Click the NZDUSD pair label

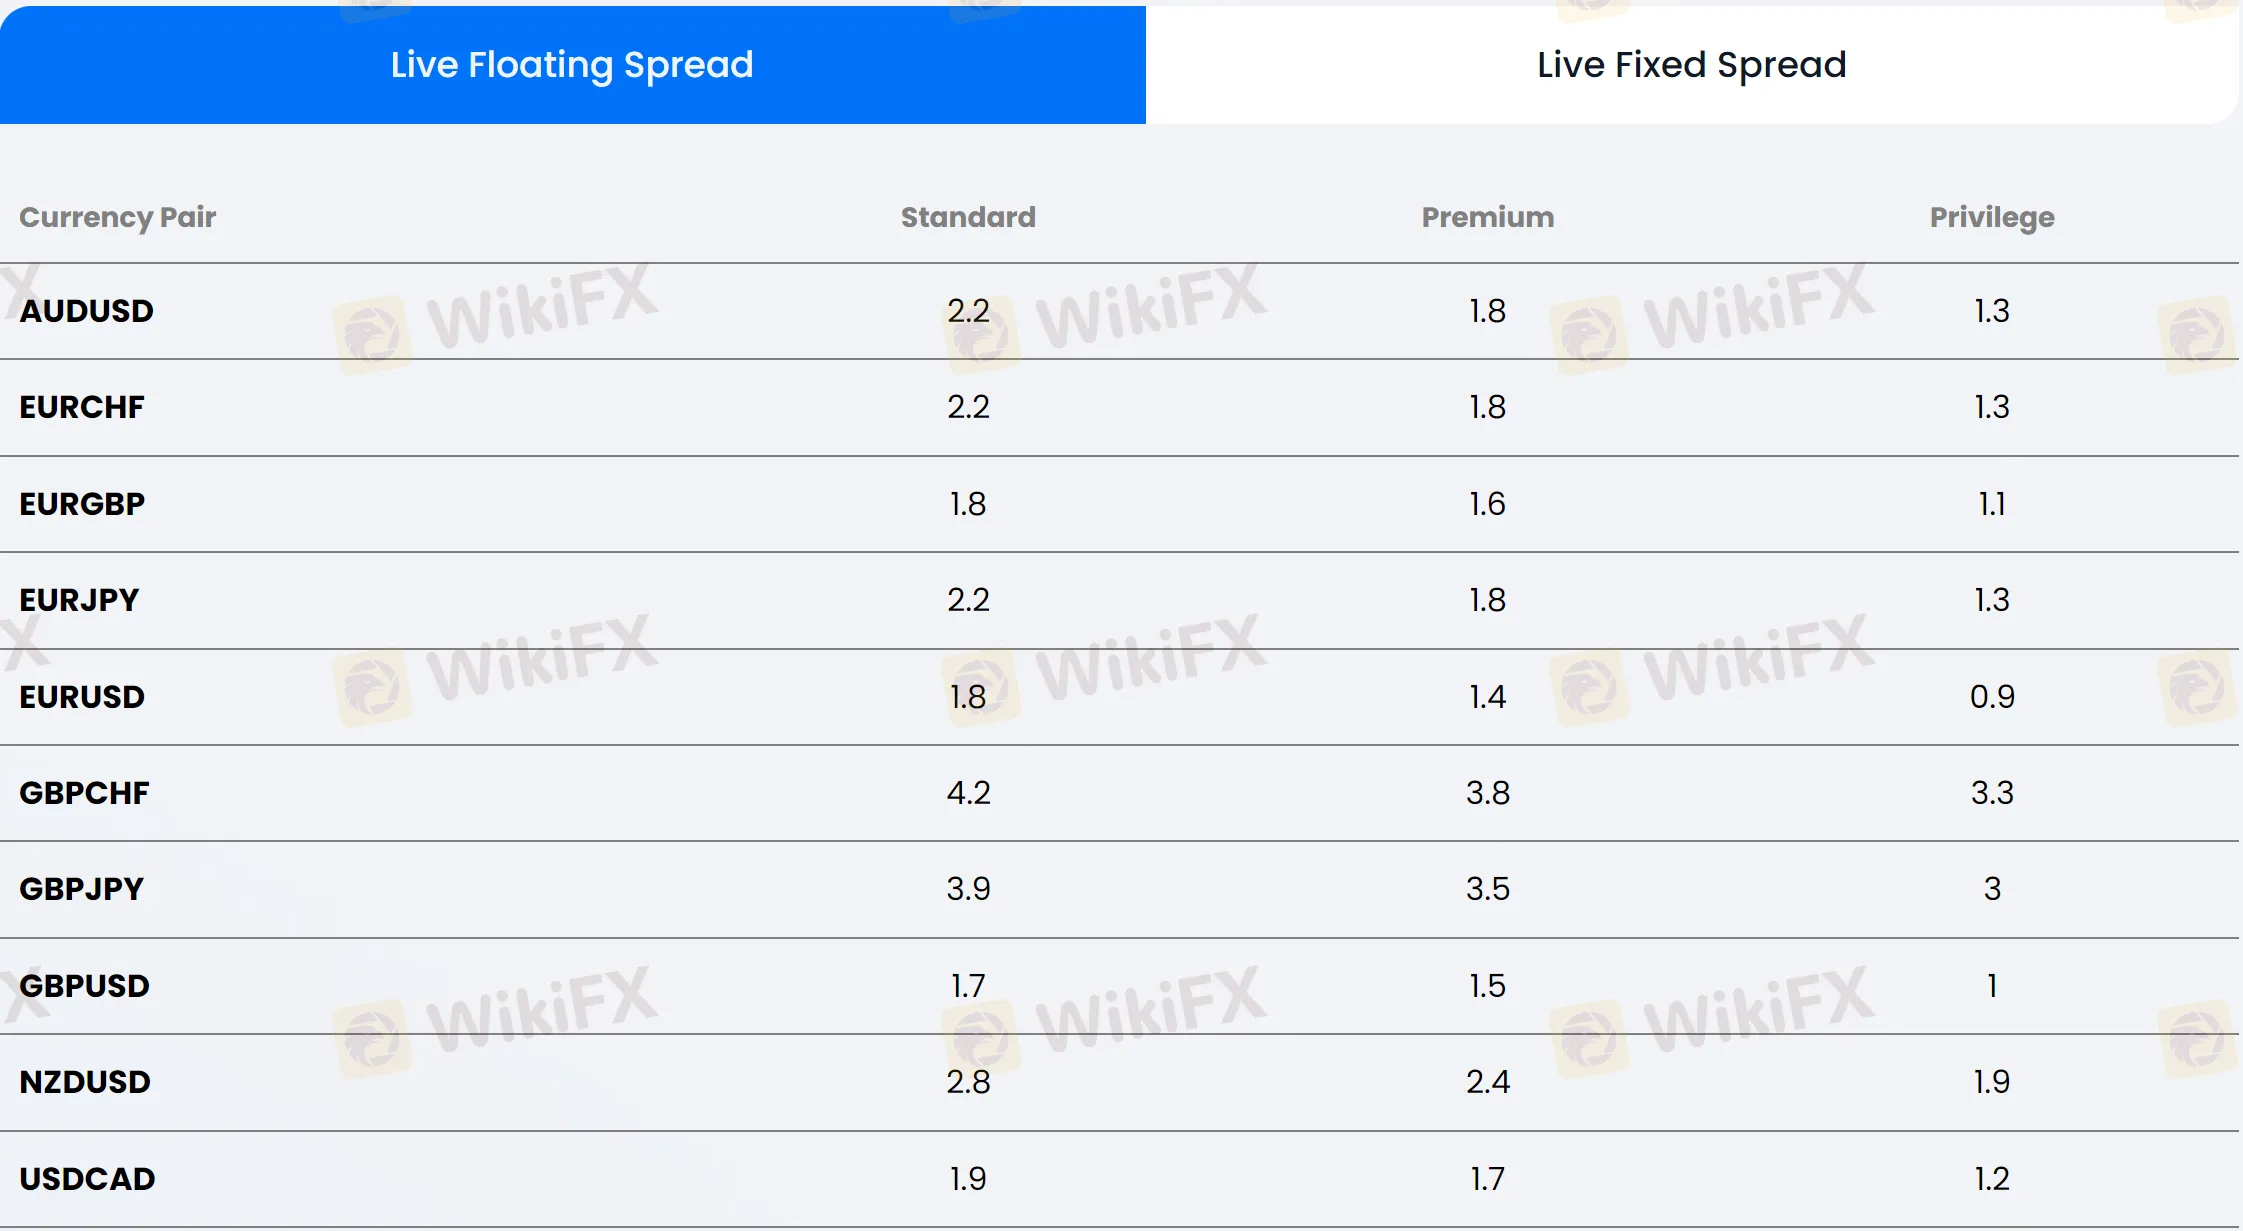(85, 1082)
